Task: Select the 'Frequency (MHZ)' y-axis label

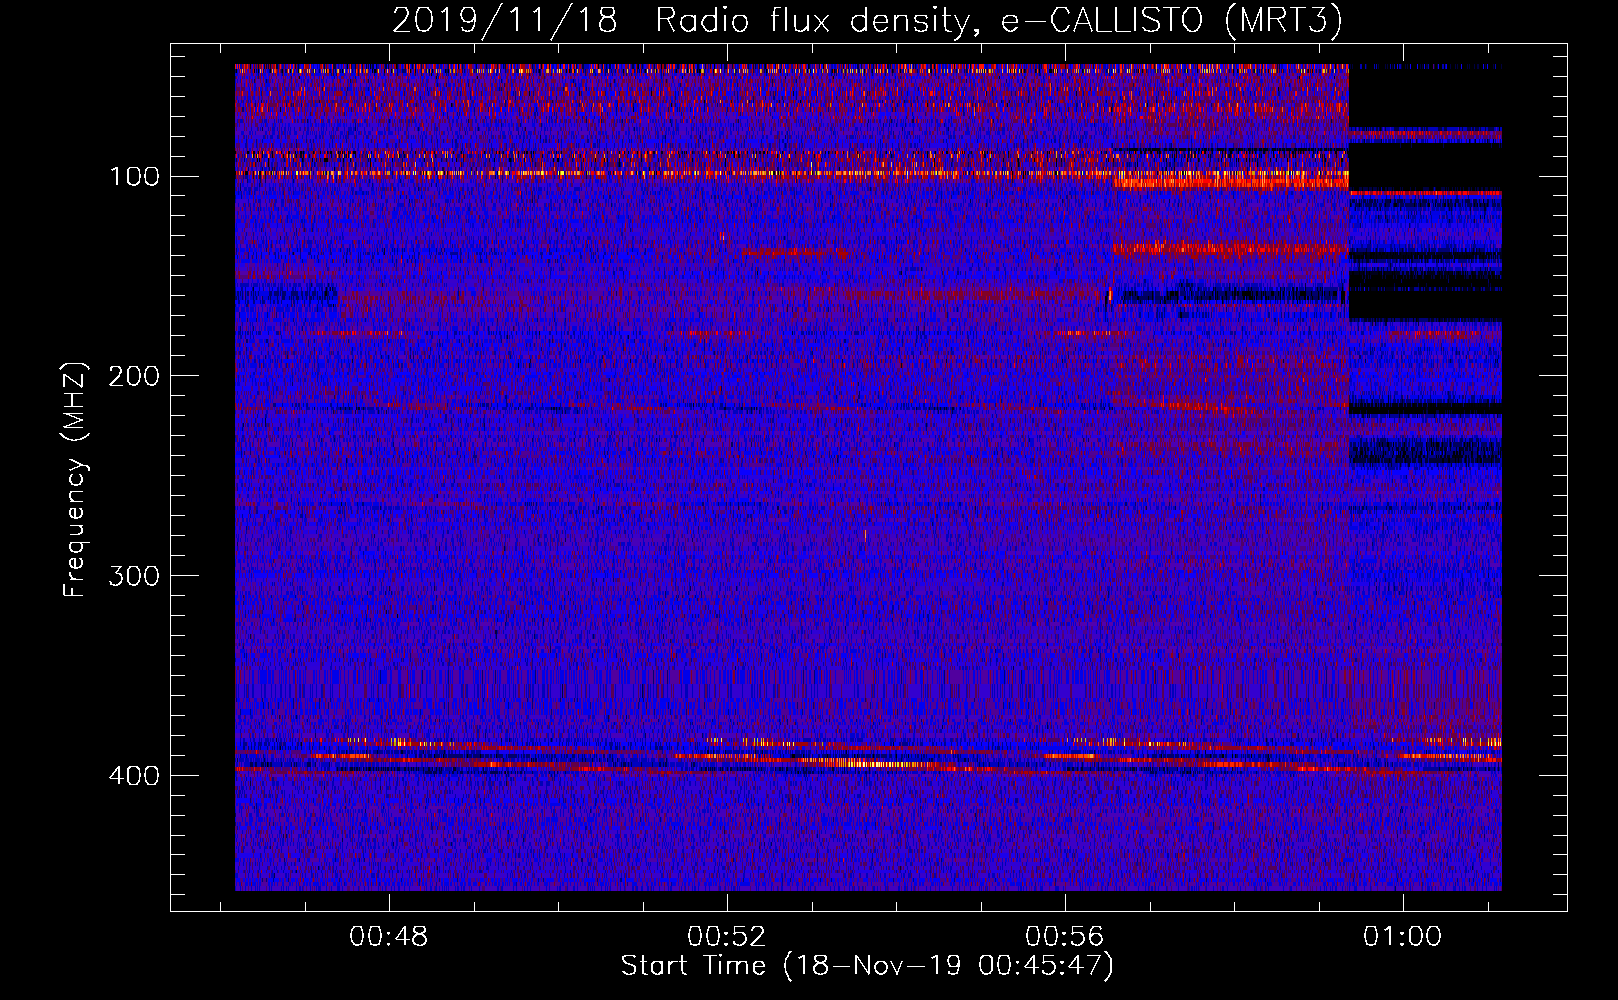Action: 75,480
